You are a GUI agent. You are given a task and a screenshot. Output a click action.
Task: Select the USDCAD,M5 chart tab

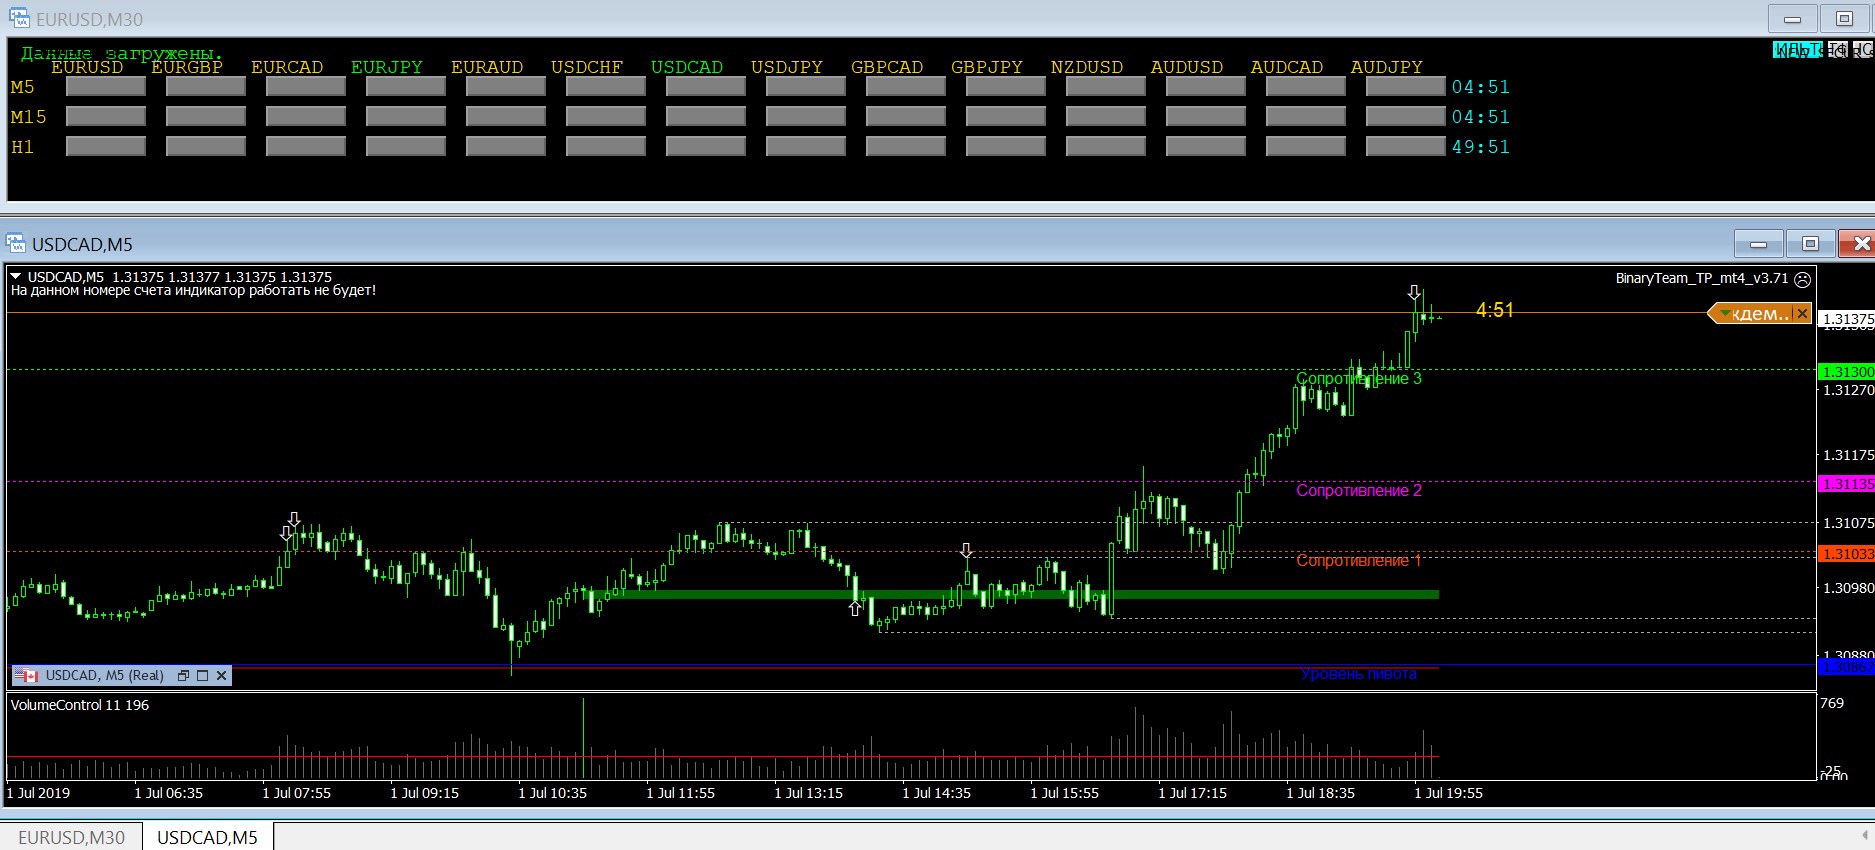tap(207, 837)
